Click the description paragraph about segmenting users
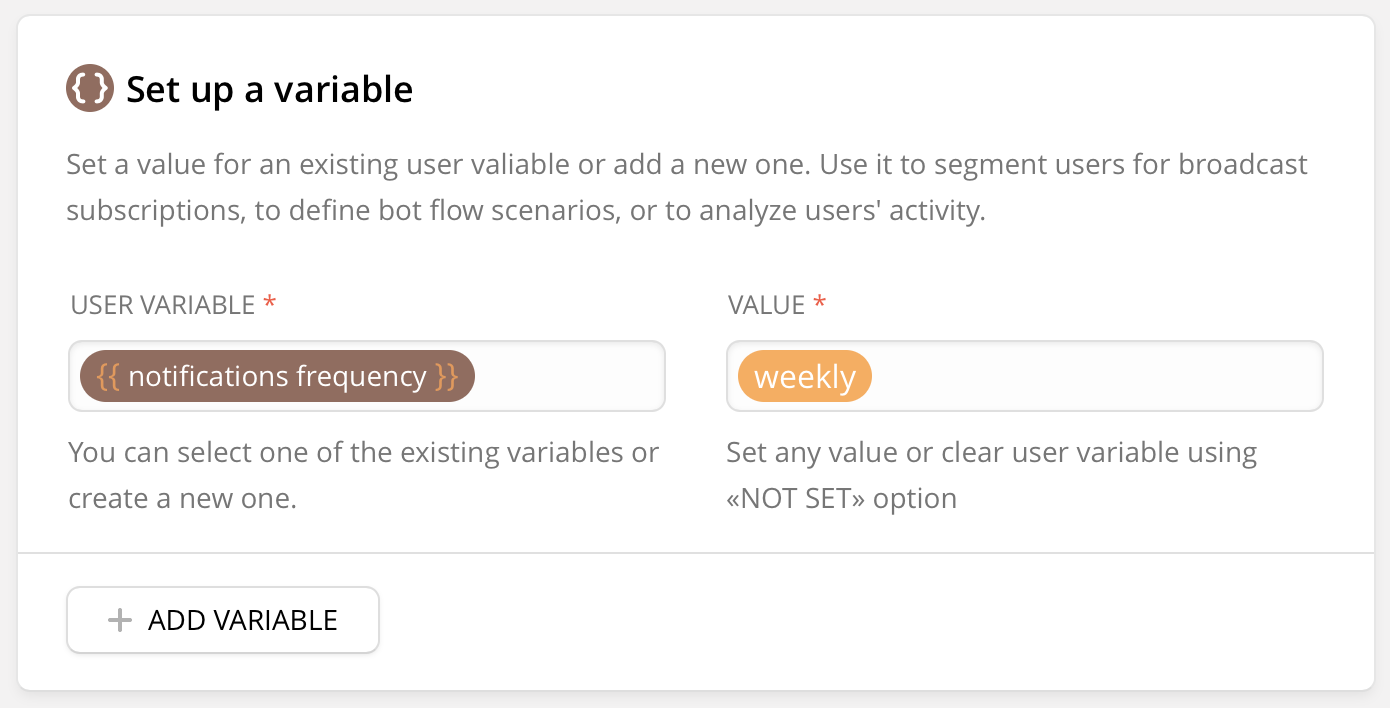Viewport: 1390px width, 708px height. pos(686,188)
